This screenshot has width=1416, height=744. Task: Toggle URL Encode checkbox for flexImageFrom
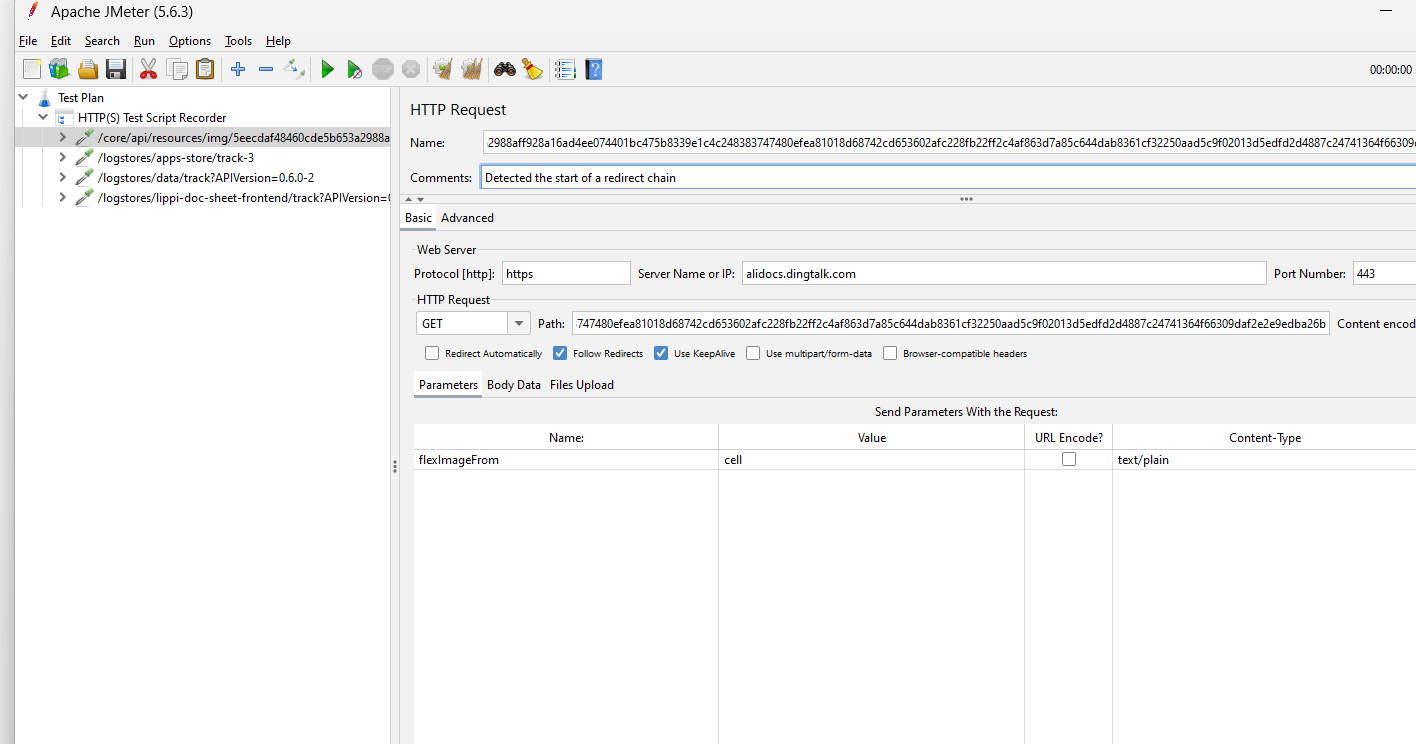coord(1069,459)
